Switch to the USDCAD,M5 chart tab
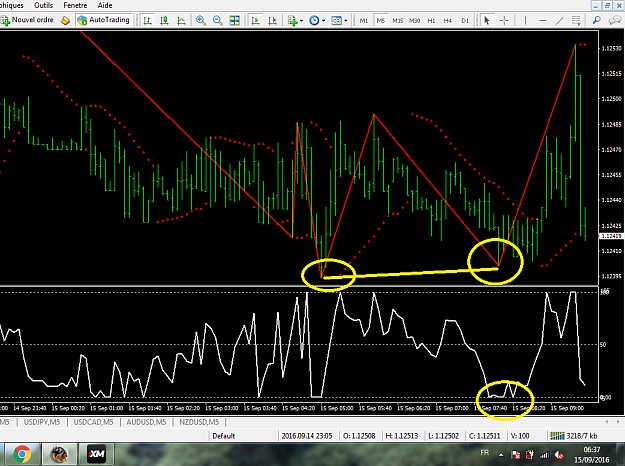This screenshot has width=625, height=466. pos(93,422)
